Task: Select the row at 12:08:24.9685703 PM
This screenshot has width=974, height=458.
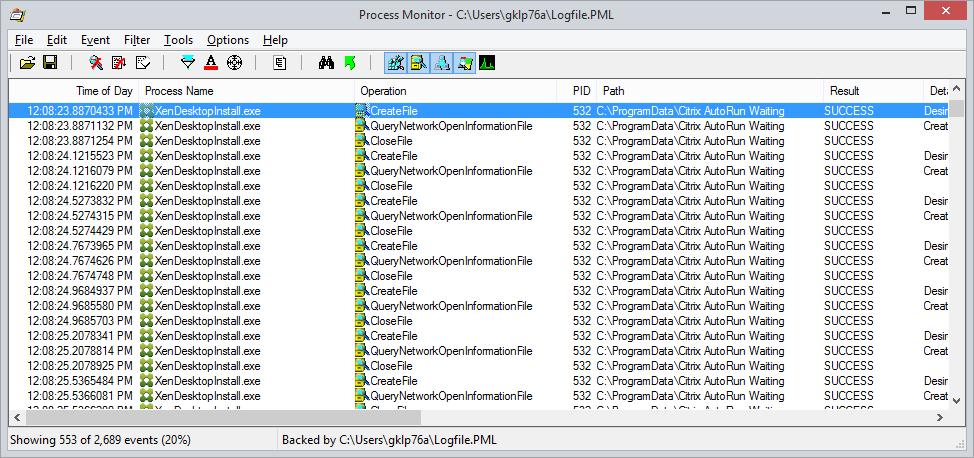Action: 479,321
